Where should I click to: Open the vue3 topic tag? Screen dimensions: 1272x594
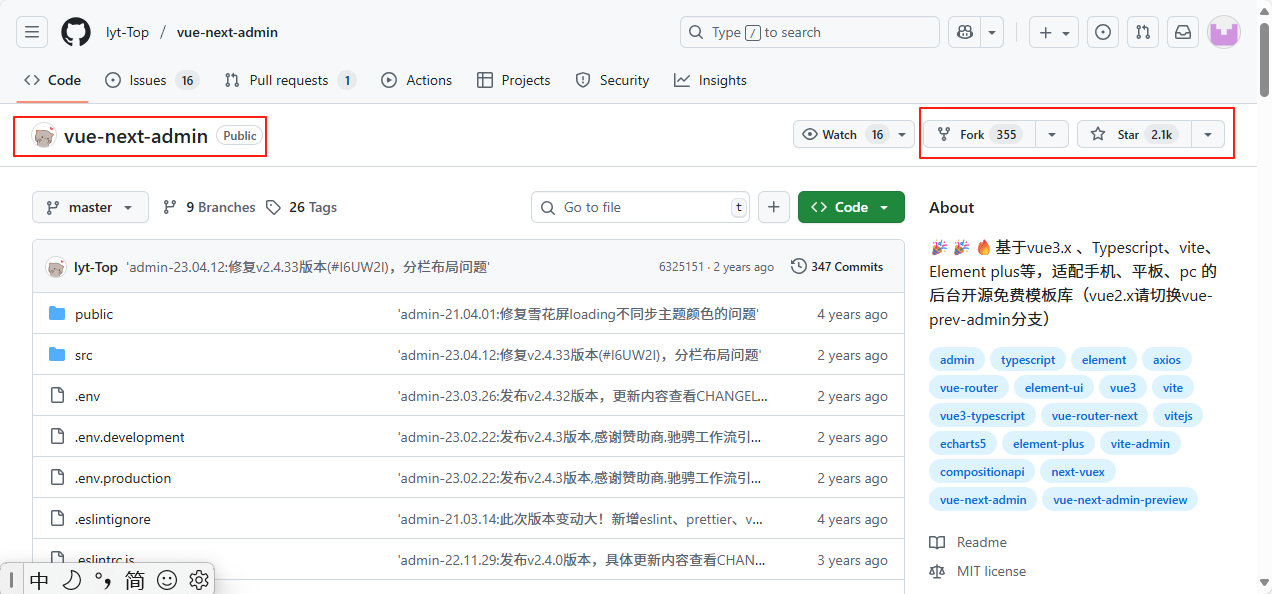[1123, 388]
